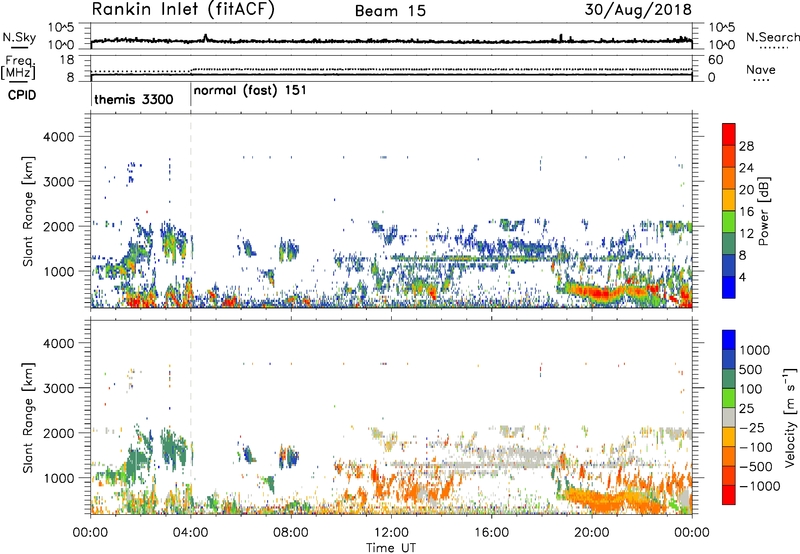800x554 pixels.
Task: Click the 4 label on Power colorbar
Action: tap(743, 278)
